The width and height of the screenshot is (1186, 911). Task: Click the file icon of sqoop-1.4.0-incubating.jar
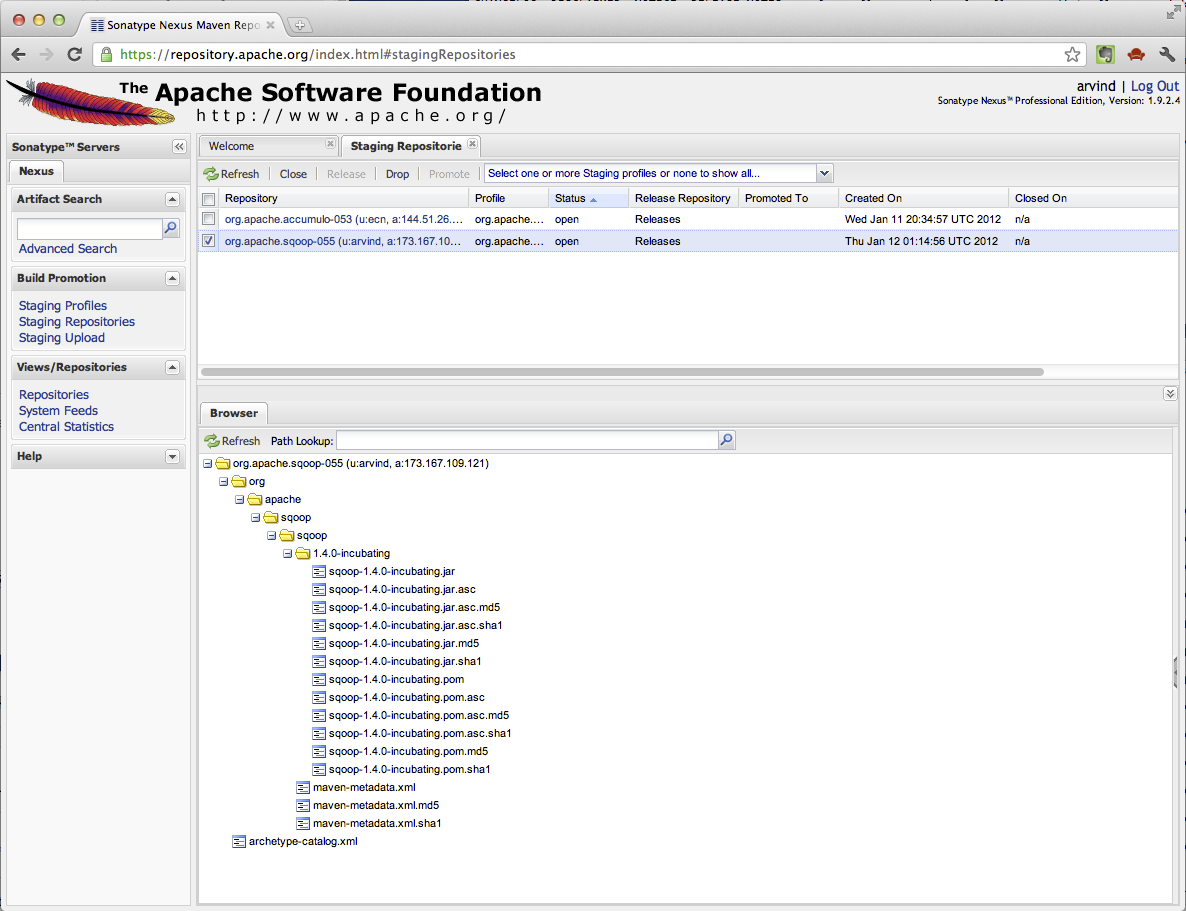pyautogui.click(x=319, y=572)
